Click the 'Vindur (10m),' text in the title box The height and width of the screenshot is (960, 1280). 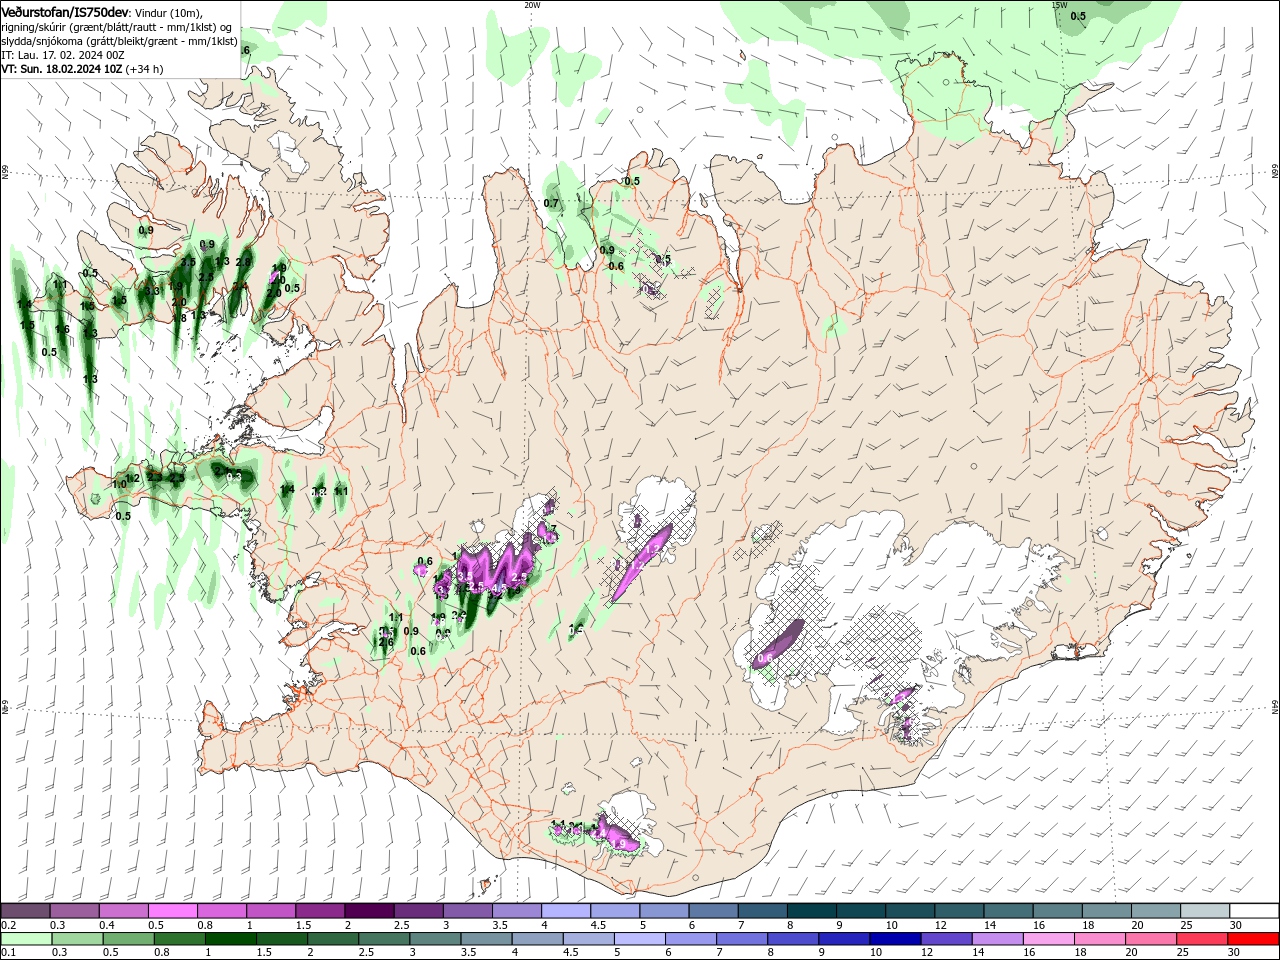coord(169,12)
